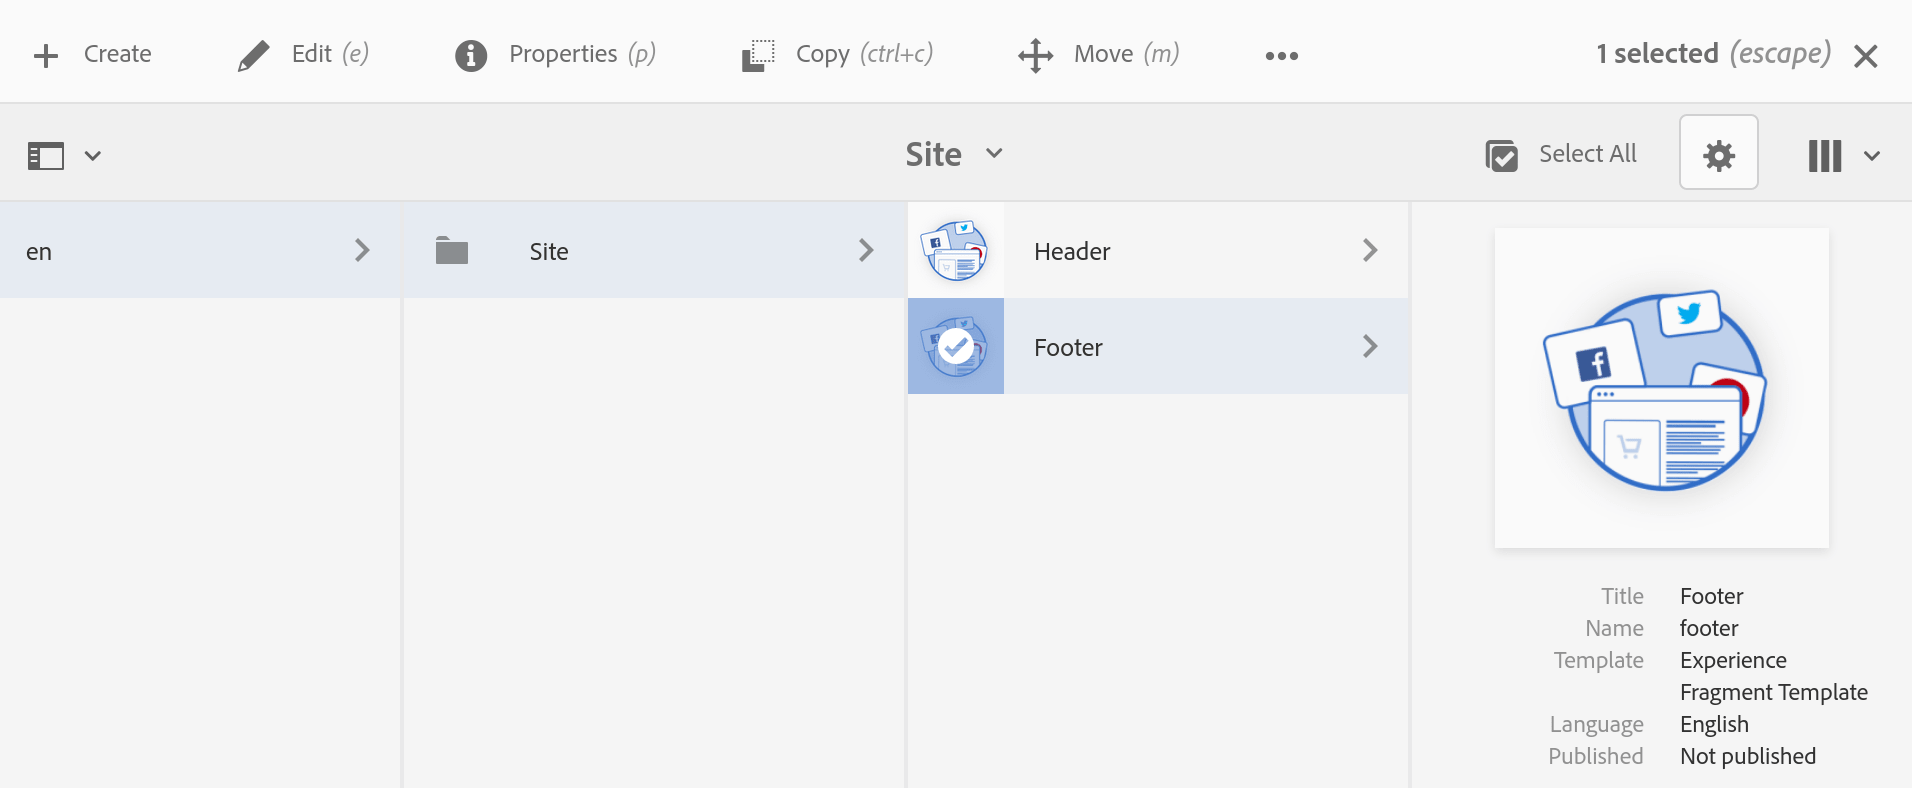
Task: Open Properties via the info icon
Action: pyautogui.click(x=471, y=56)
